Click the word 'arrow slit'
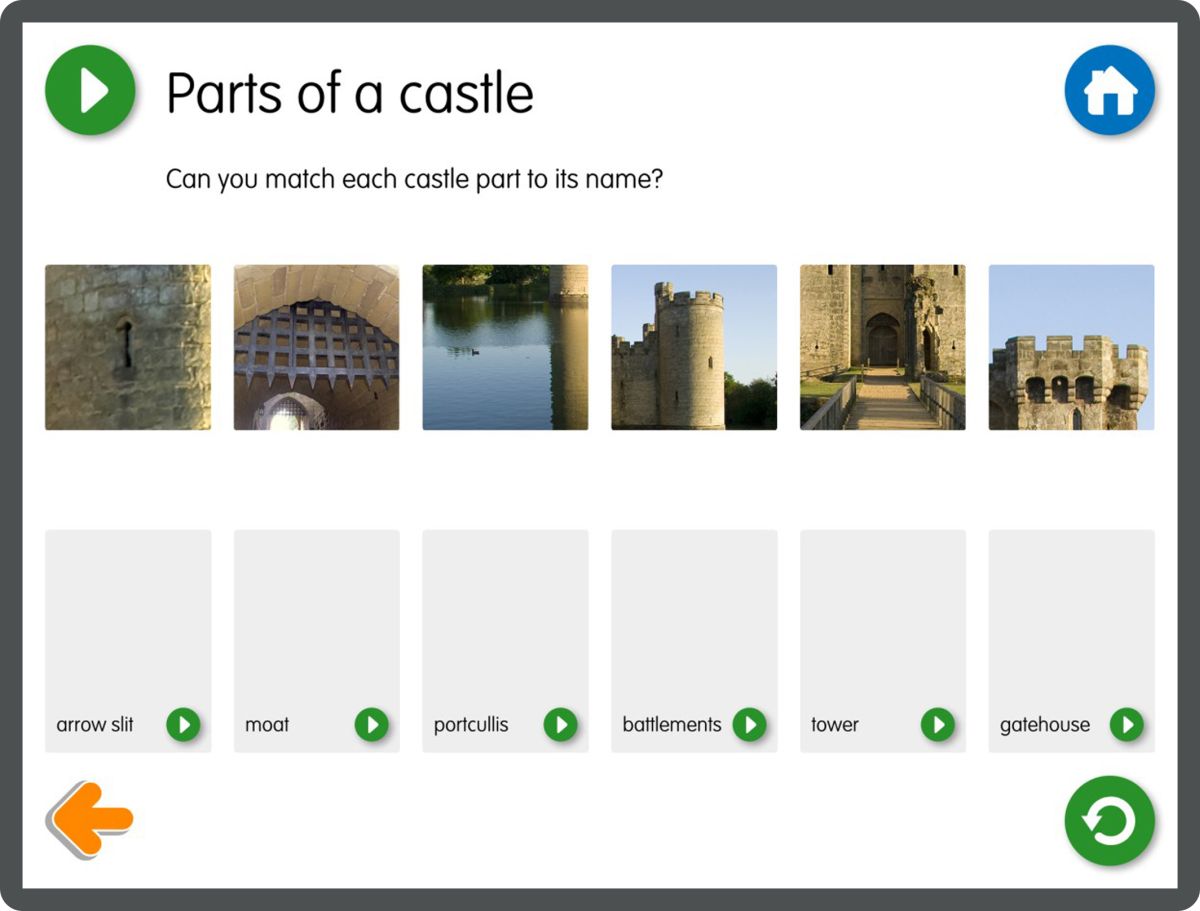The height and width of the screenshot is (911, 1200). (95, 724)
